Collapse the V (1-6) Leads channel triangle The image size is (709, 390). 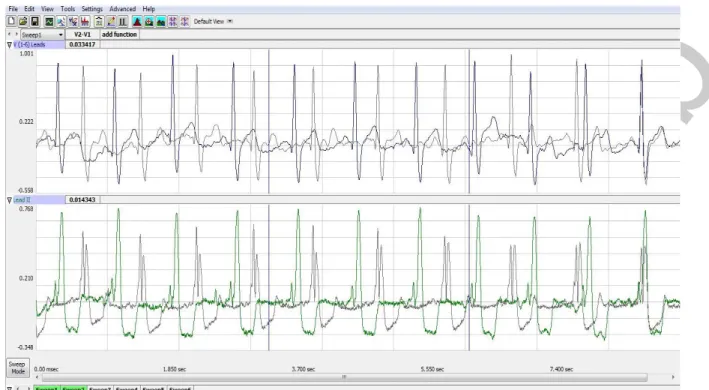click(x=9, y=45)
